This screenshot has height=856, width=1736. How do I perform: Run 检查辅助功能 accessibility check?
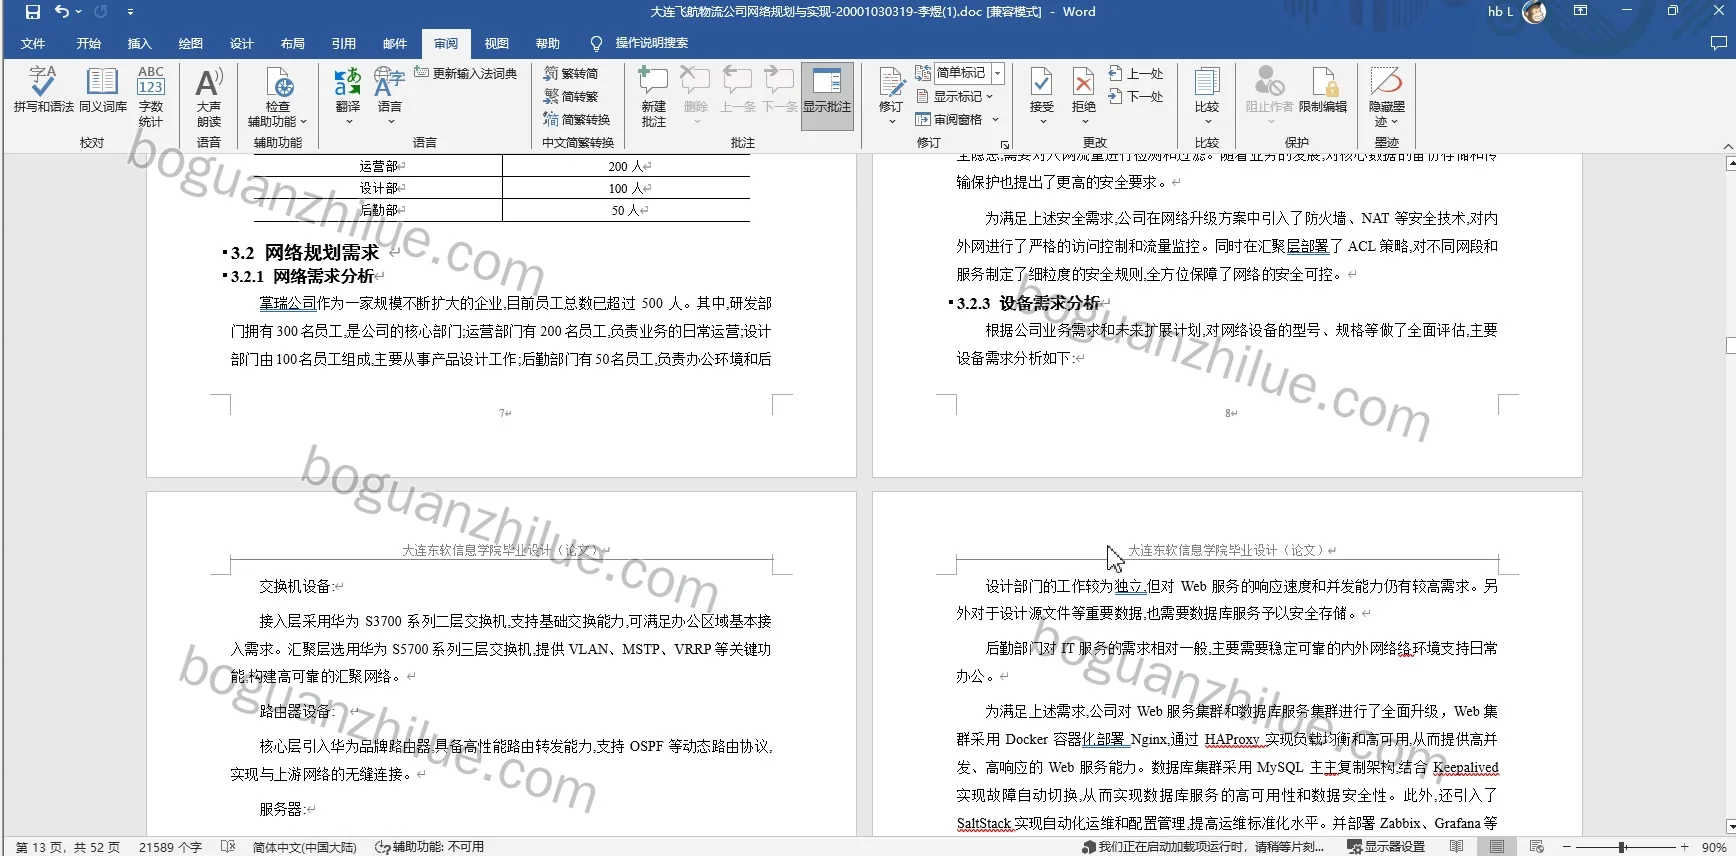click(278, 96)
